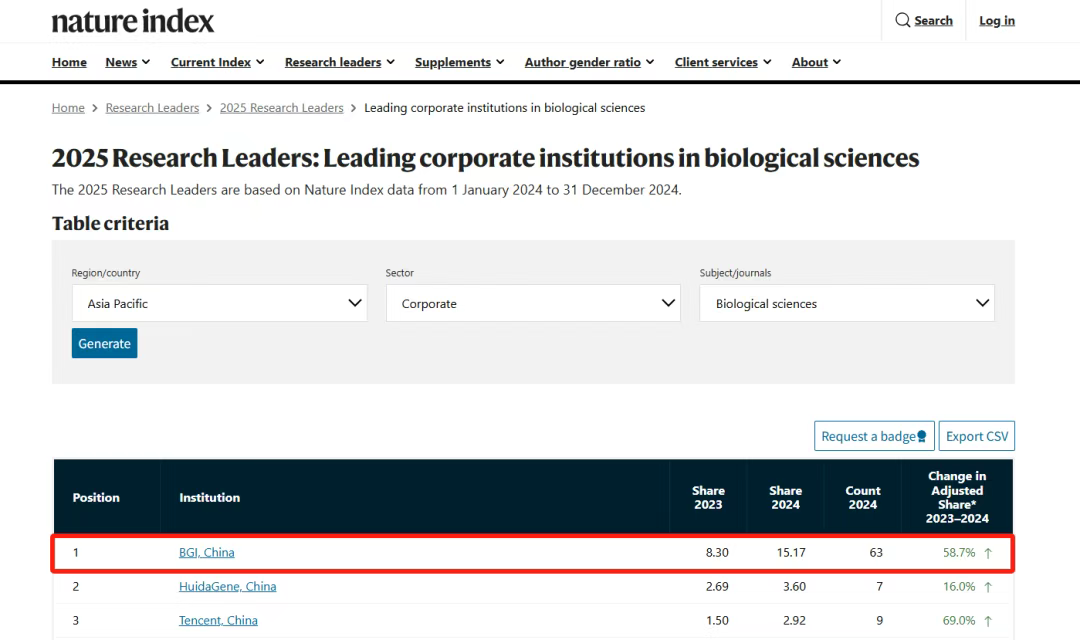
Task: Click the badge icon in Request a badge
Action: (922, 436)
